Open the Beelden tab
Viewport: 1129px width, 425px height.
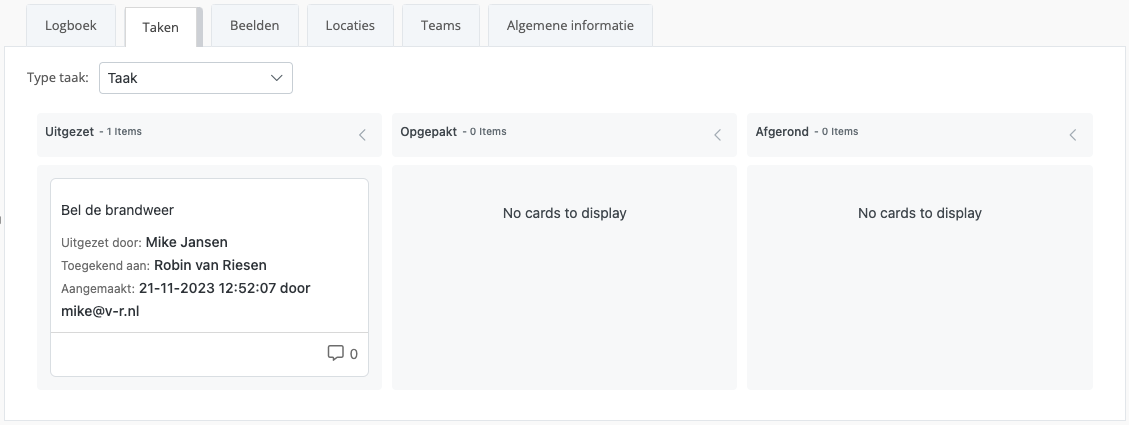pyautogui.click(x=254, y=25)
